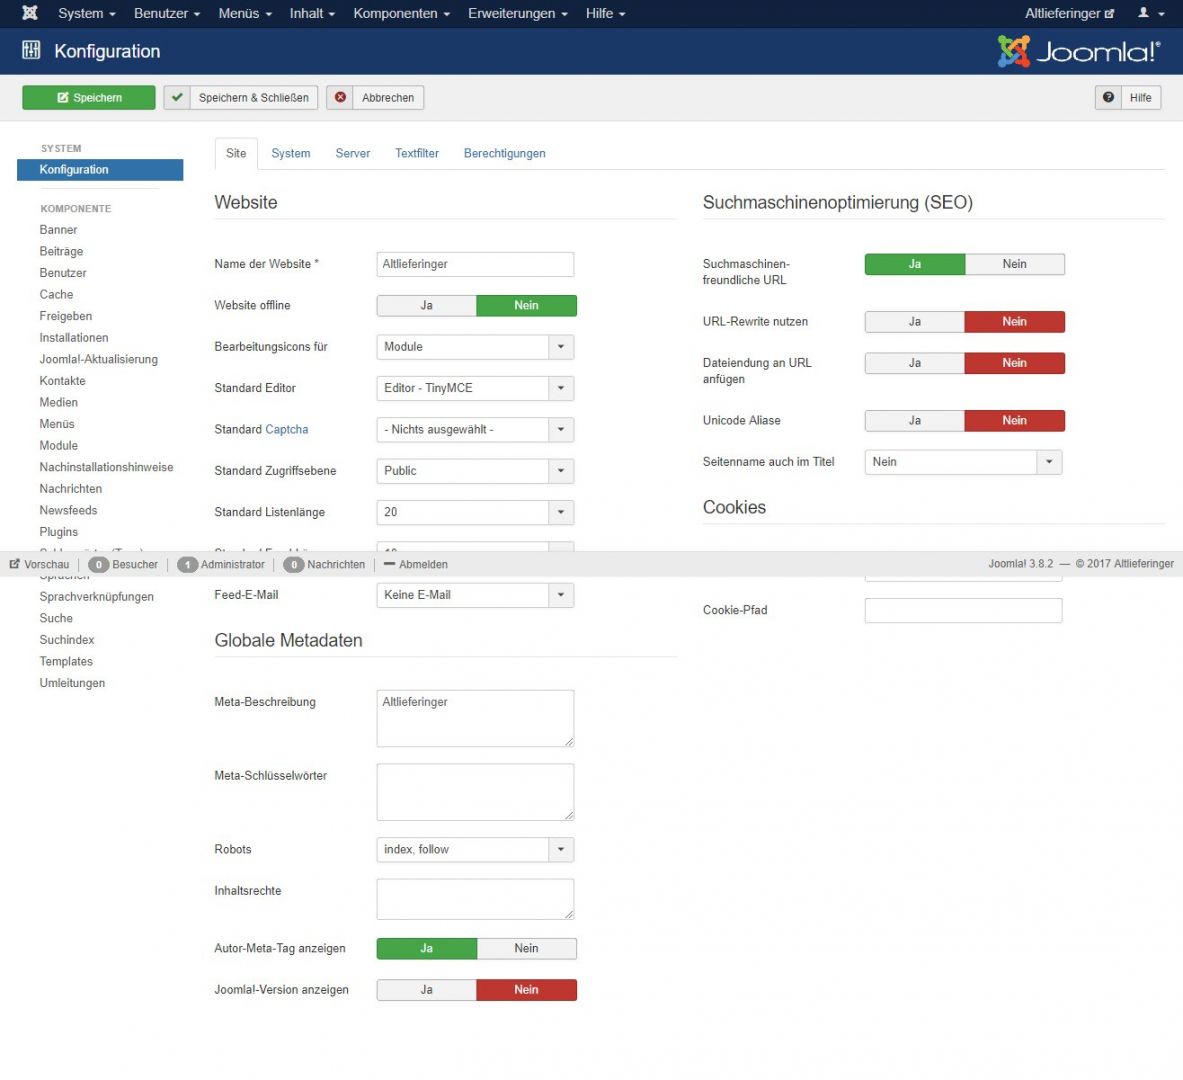Click the Hilfe question mark icon
The height and width of the screenshot is (1080, 1183).
click(x=1108, y=97)
